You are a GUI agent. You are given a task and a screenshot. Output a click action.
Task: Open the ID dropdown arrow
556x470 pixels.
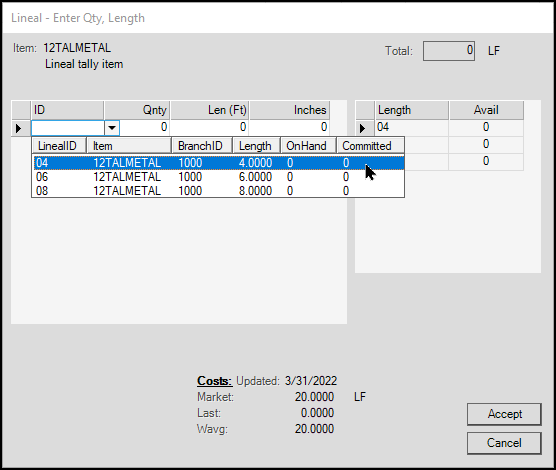click(x=112, y=128)
